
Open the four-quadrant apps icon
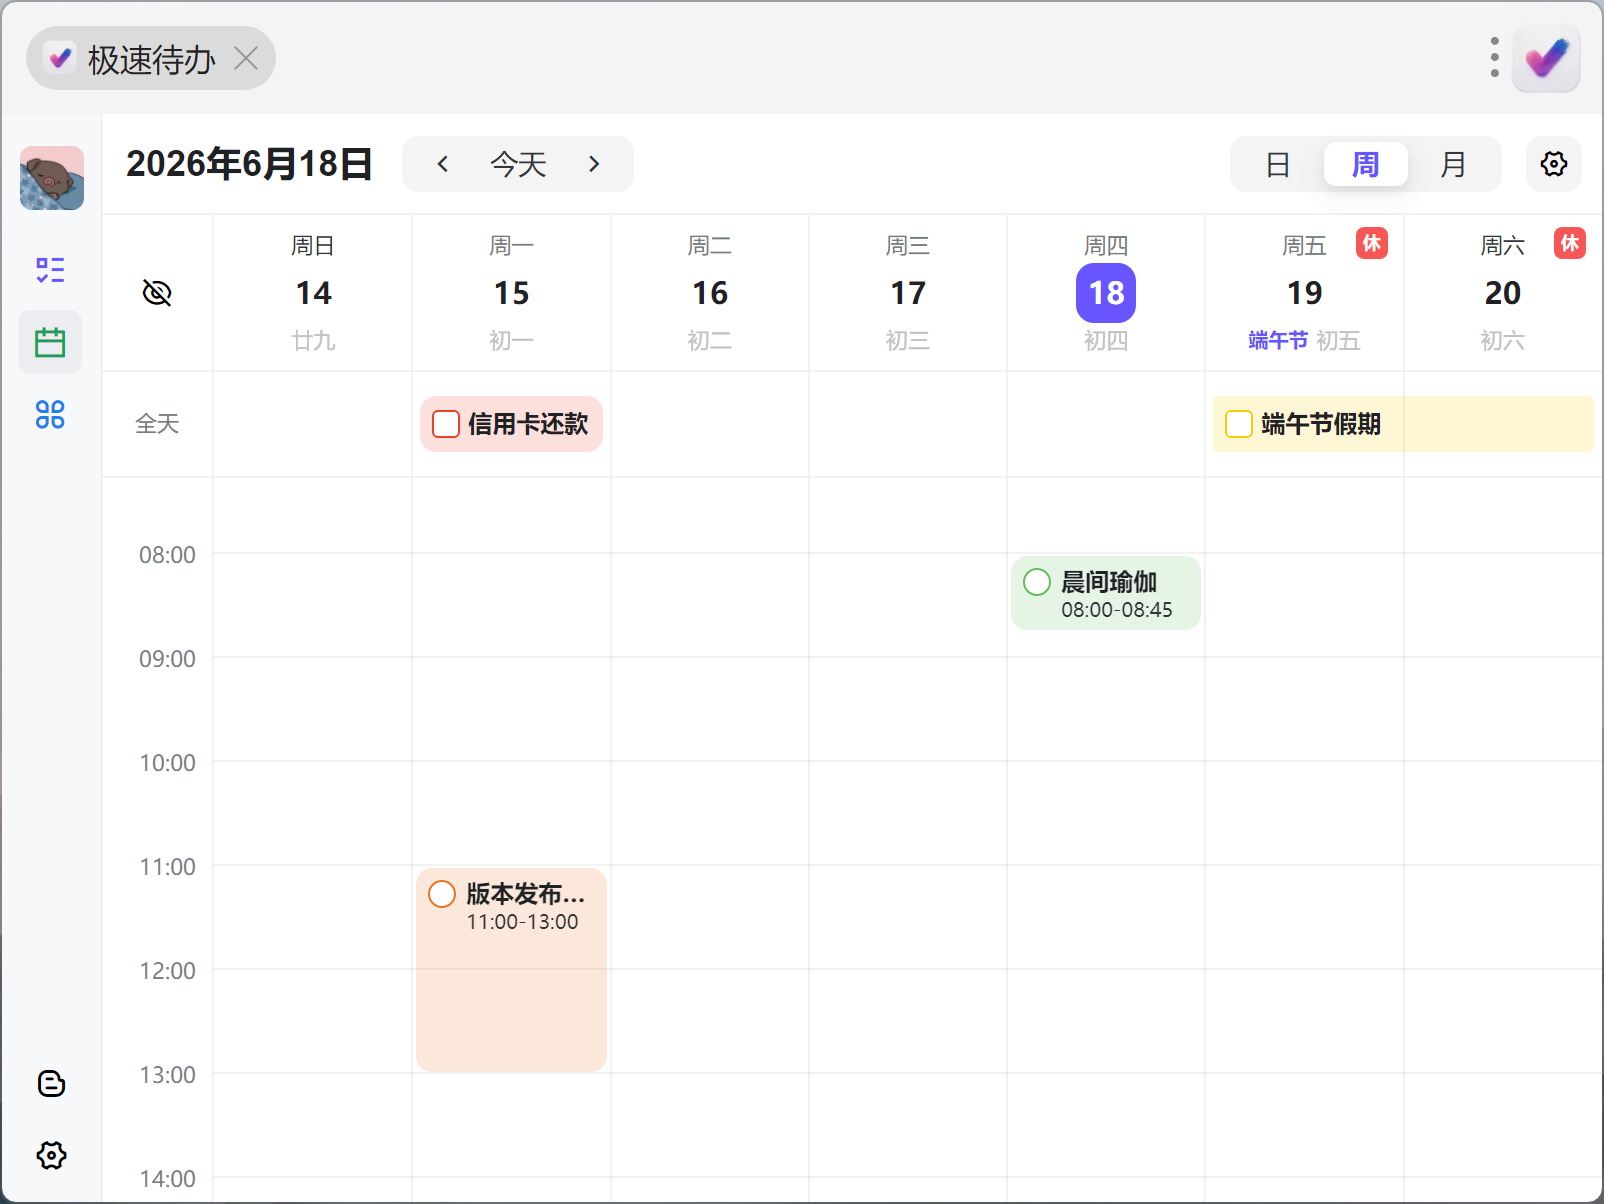click(50, 414)
